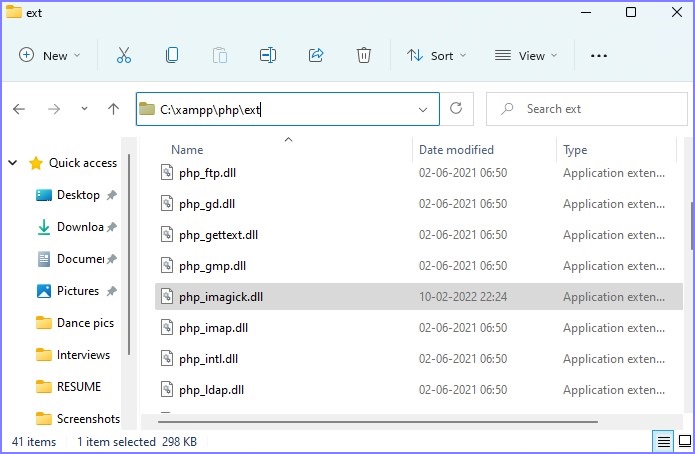Switch to details view in status bar

point(662,441)
